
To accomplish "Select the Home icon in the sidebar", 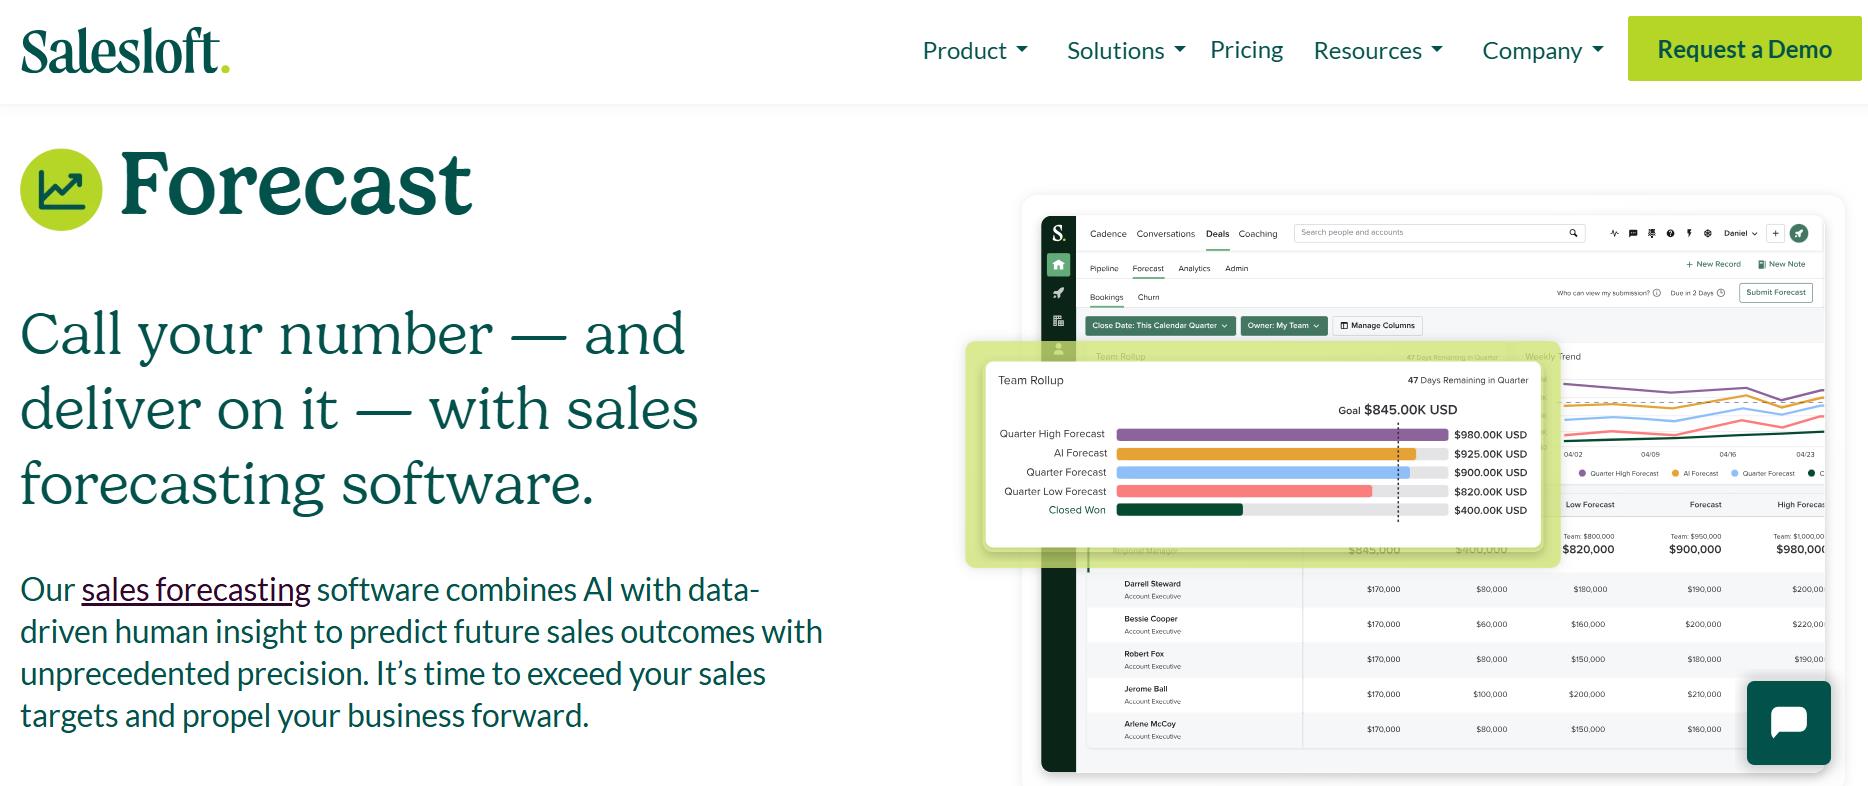I will click(x=1059, y=264).
